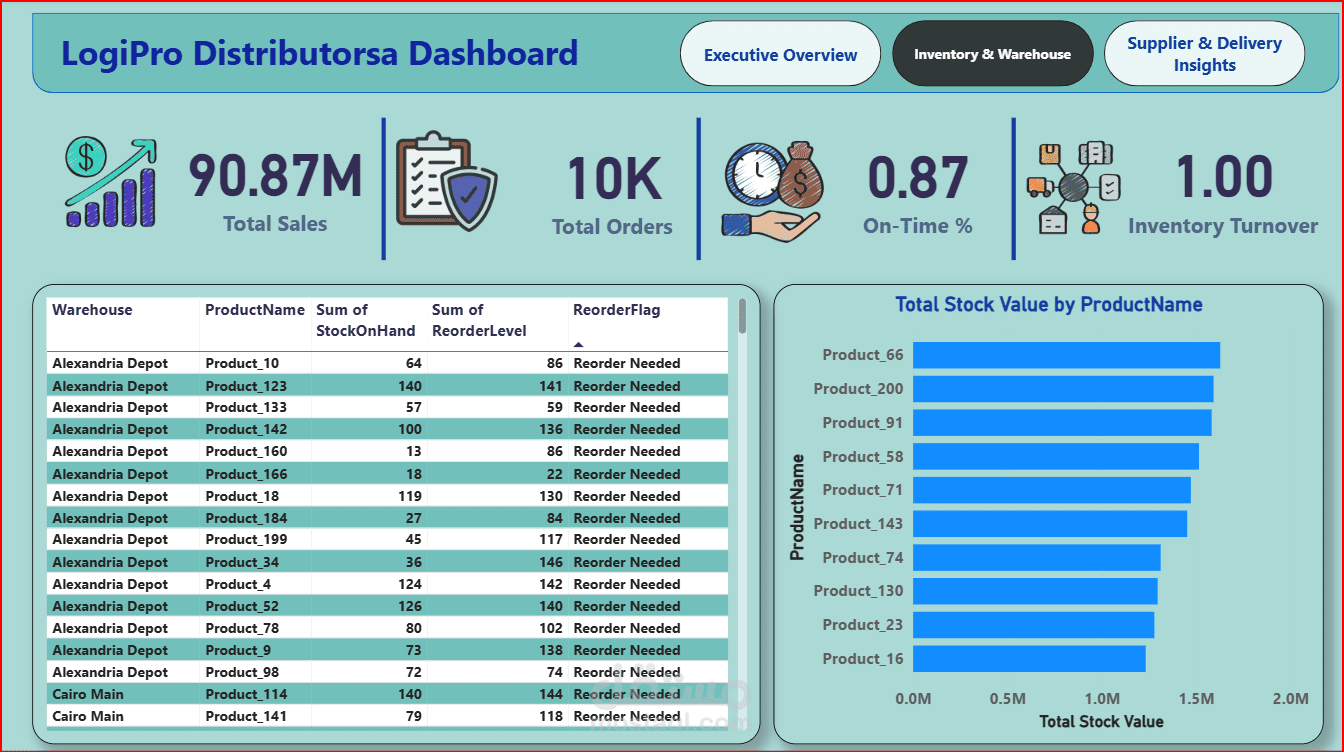Select the Product_130 bar in chart
Image resolution: width=1344 pixels, height=752 pixels.
[1035, 591]
